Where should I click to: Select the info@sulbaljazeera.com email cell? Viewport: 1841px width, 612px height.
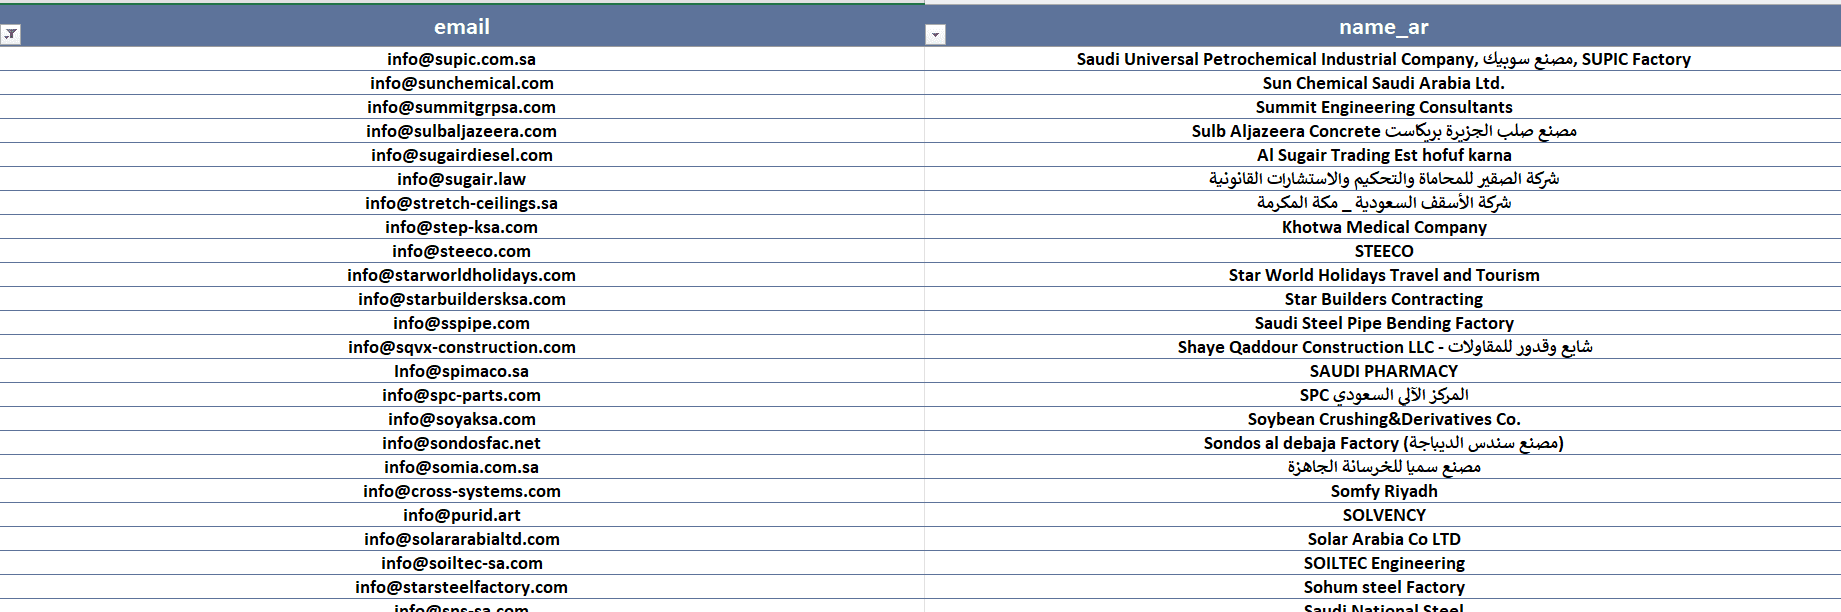461,131
